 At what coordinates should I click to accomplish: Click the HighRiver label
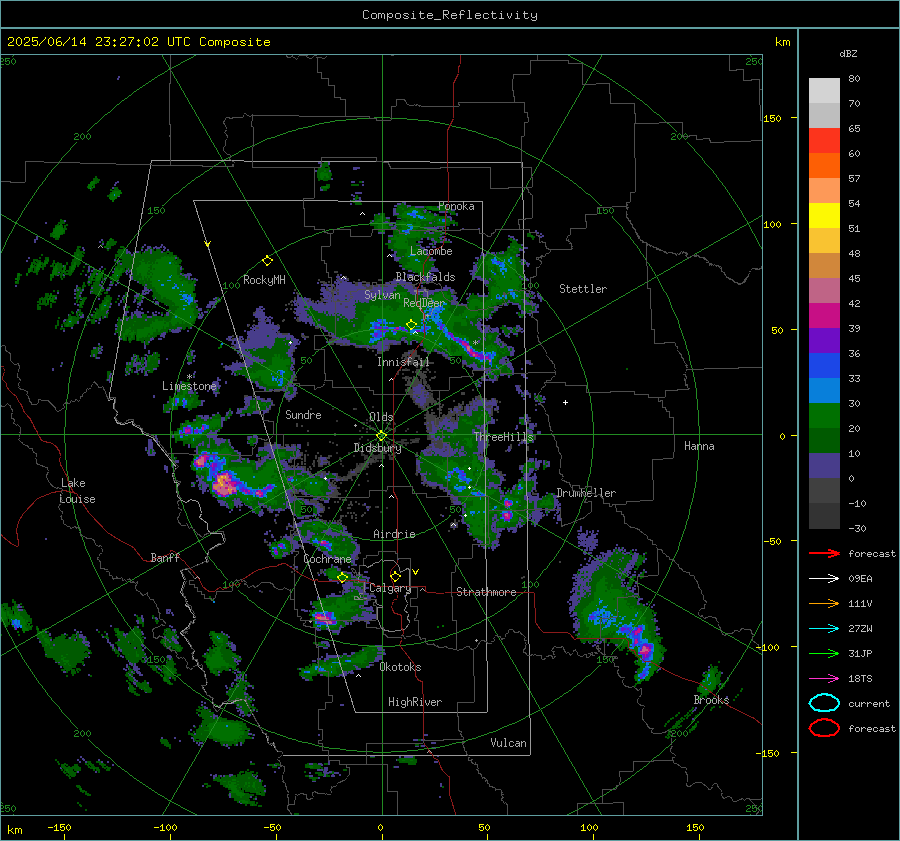pyautogui.click(x=415, y=702)
